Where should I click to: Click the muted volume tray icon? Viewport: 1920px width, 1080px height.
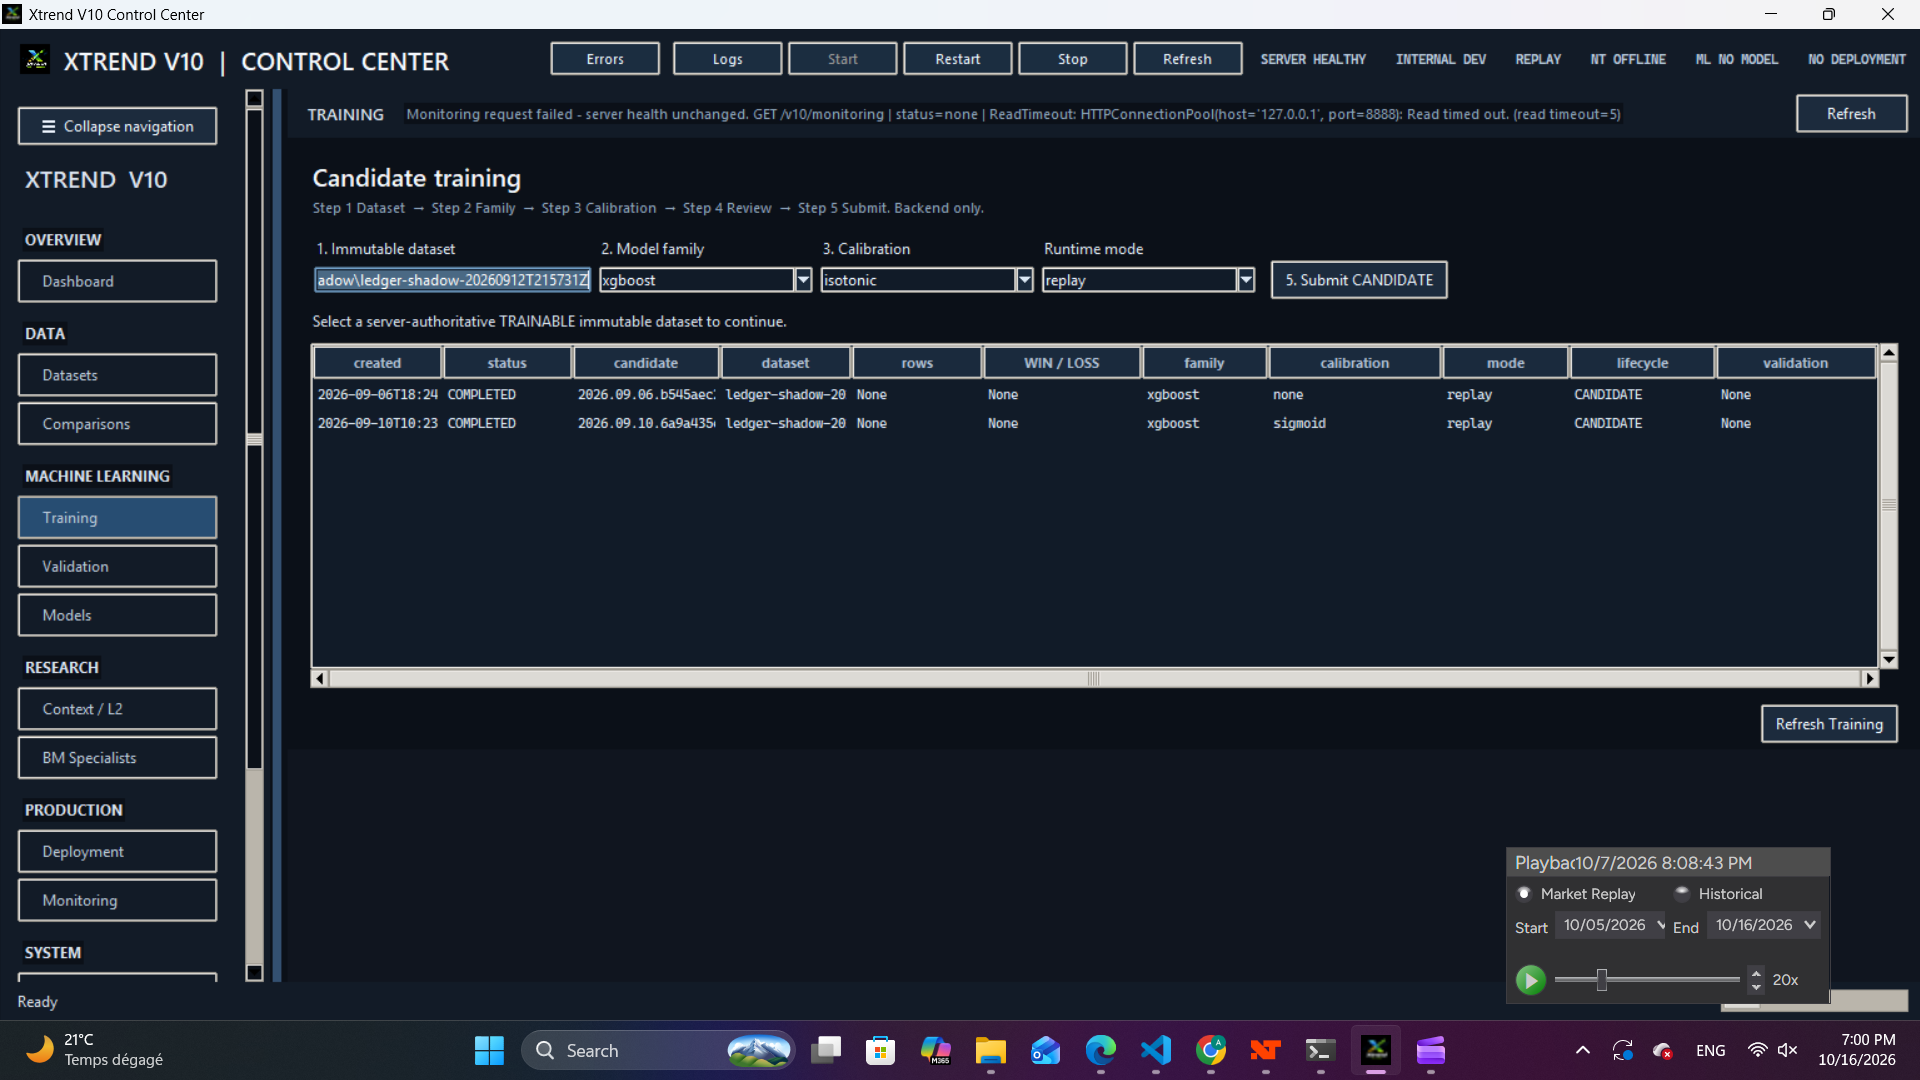point(1787,1050)
